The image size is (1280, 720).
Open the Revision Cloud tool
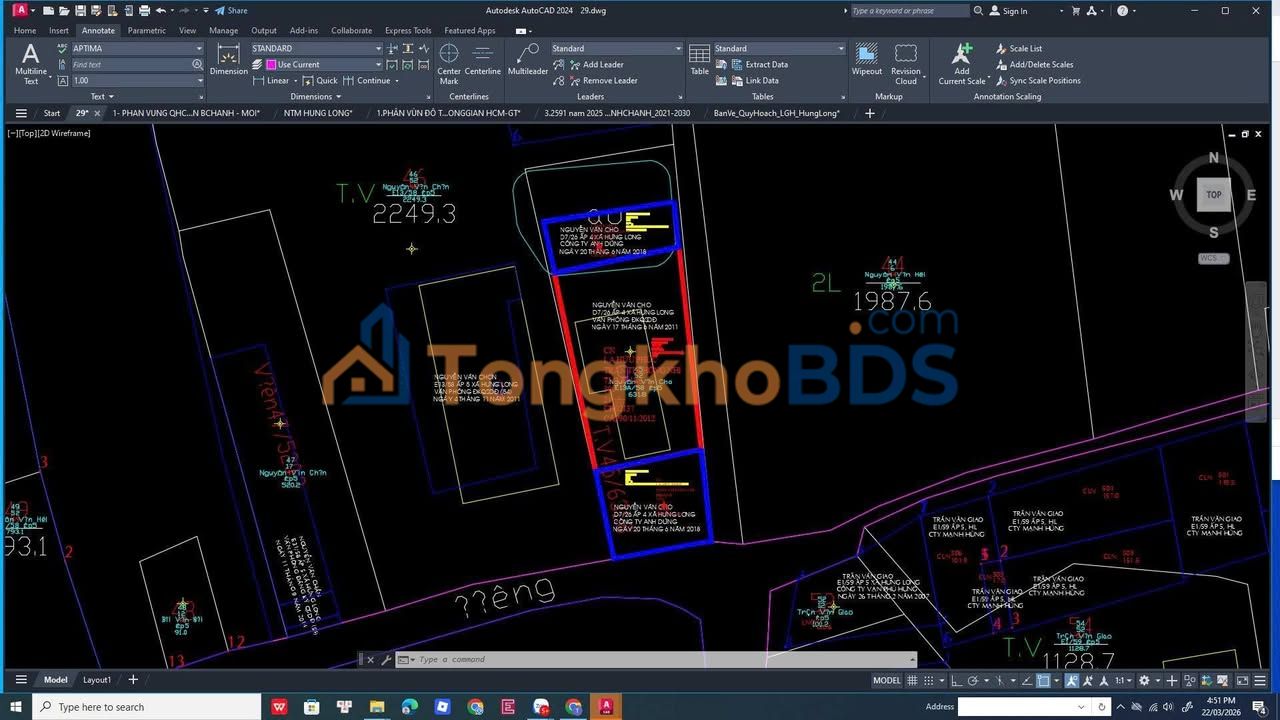(x=905, y=58)
